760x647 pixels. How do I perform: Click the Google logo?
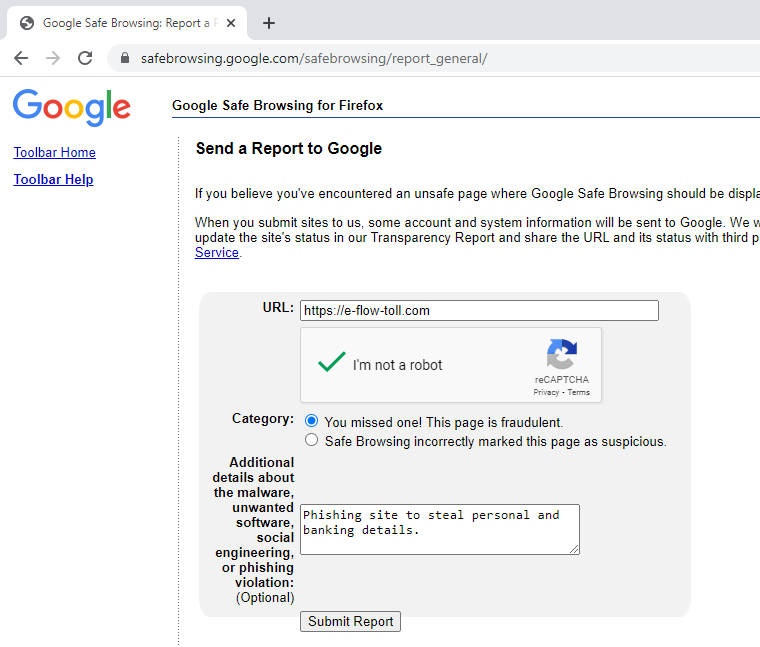[x=72, y=107]
